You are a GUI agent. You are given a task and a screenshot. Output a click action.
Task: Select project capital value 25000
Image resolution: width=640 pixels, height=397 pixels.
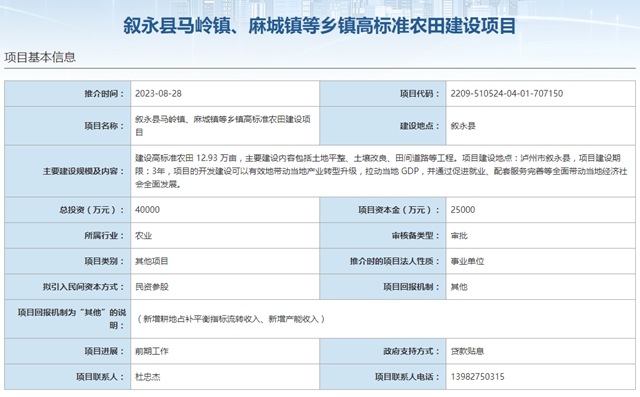pos(463,210)
